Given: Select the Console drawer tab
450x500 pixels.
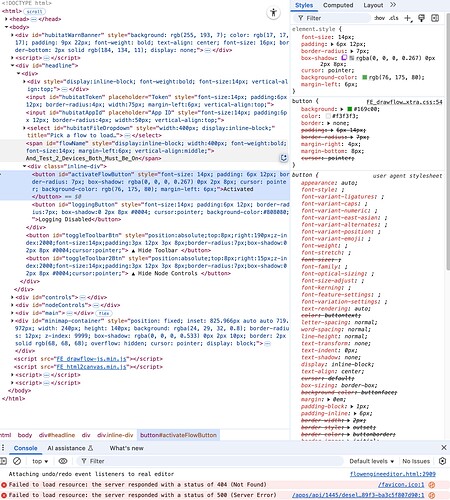Looking at the screenshot, I should point(25,448).
